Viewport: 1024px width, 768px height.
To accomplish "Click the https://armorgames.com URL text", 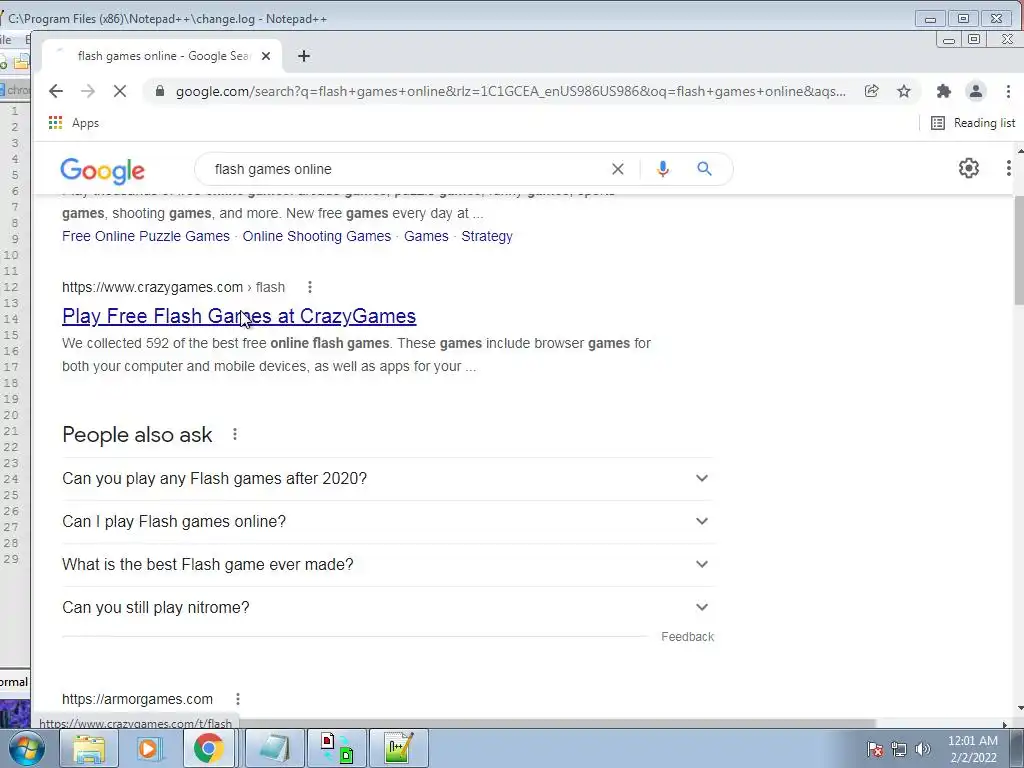I will (x=137, y=699).
